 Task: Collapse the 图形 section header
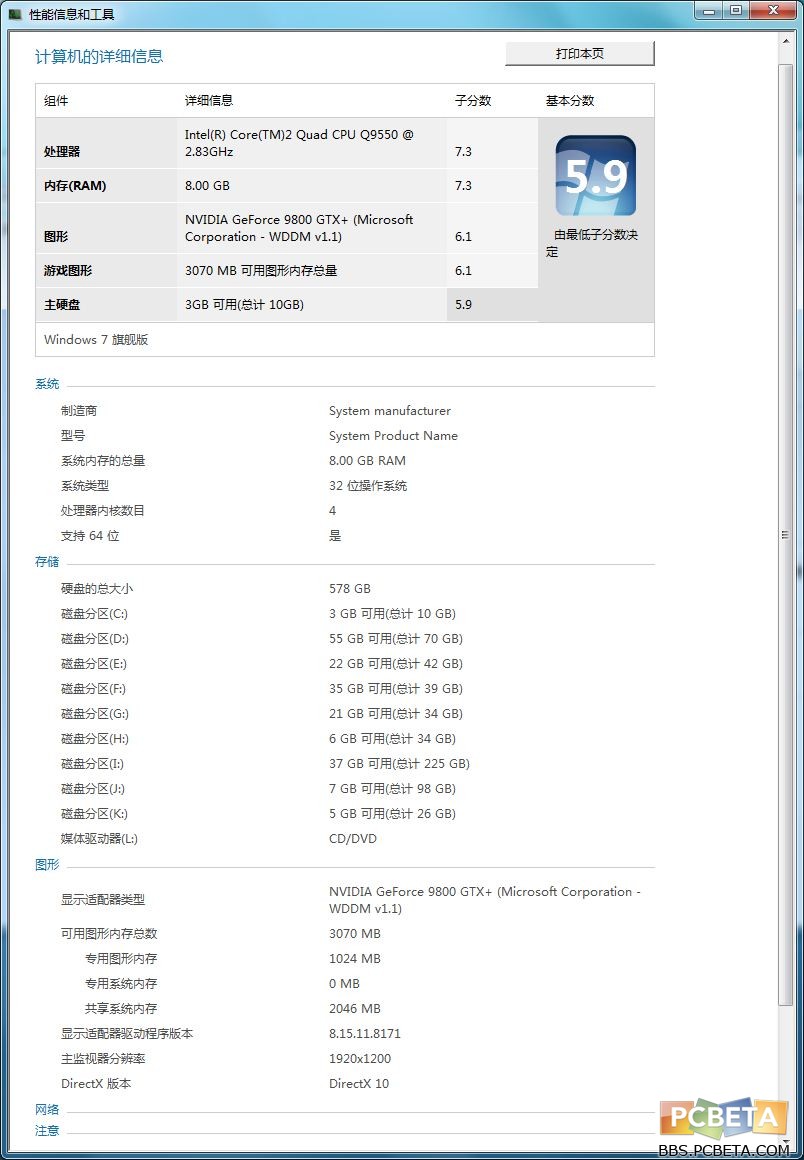coord(47,865)
